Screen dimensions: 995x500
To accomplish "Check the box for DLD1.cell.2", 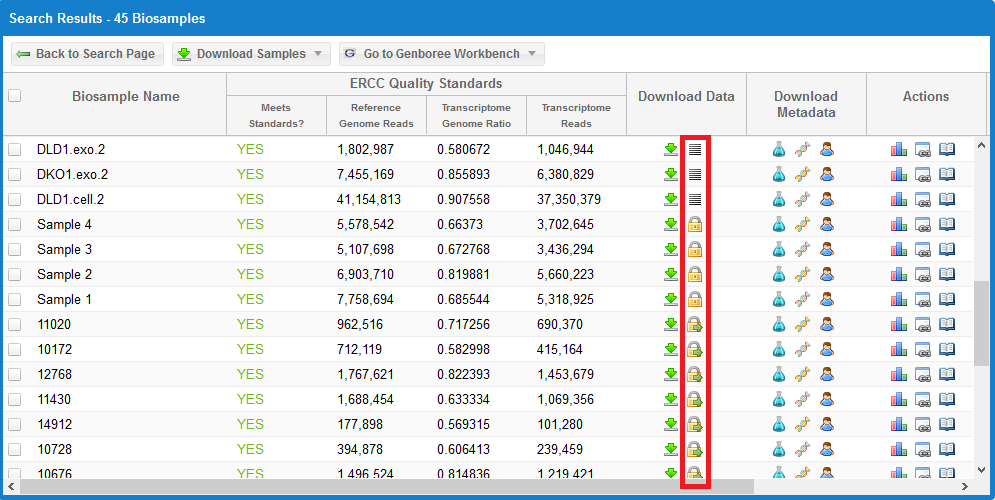I will (14, 199).
